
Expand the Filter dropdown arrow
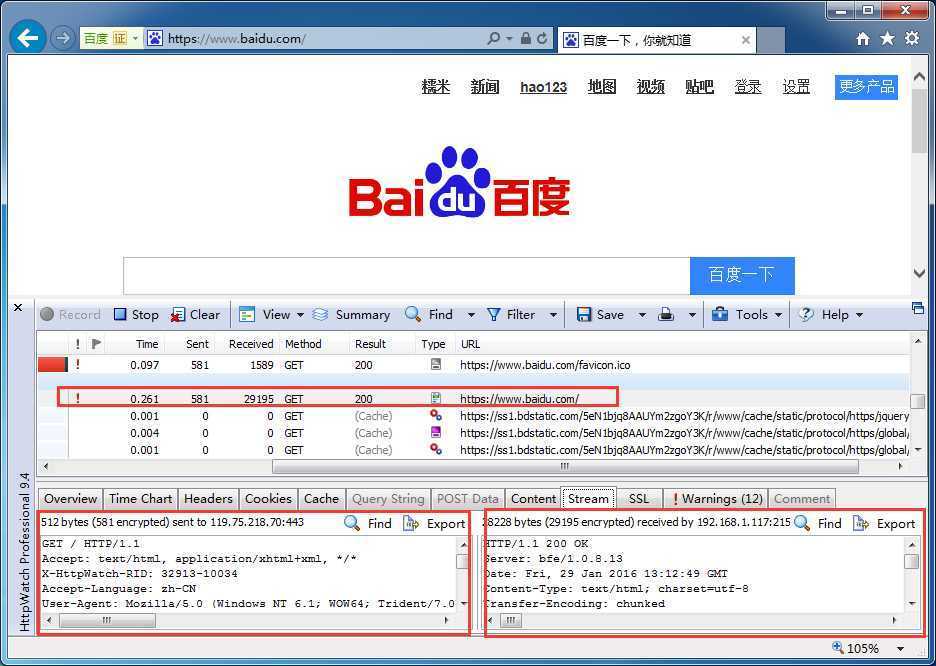pos(553,315)
